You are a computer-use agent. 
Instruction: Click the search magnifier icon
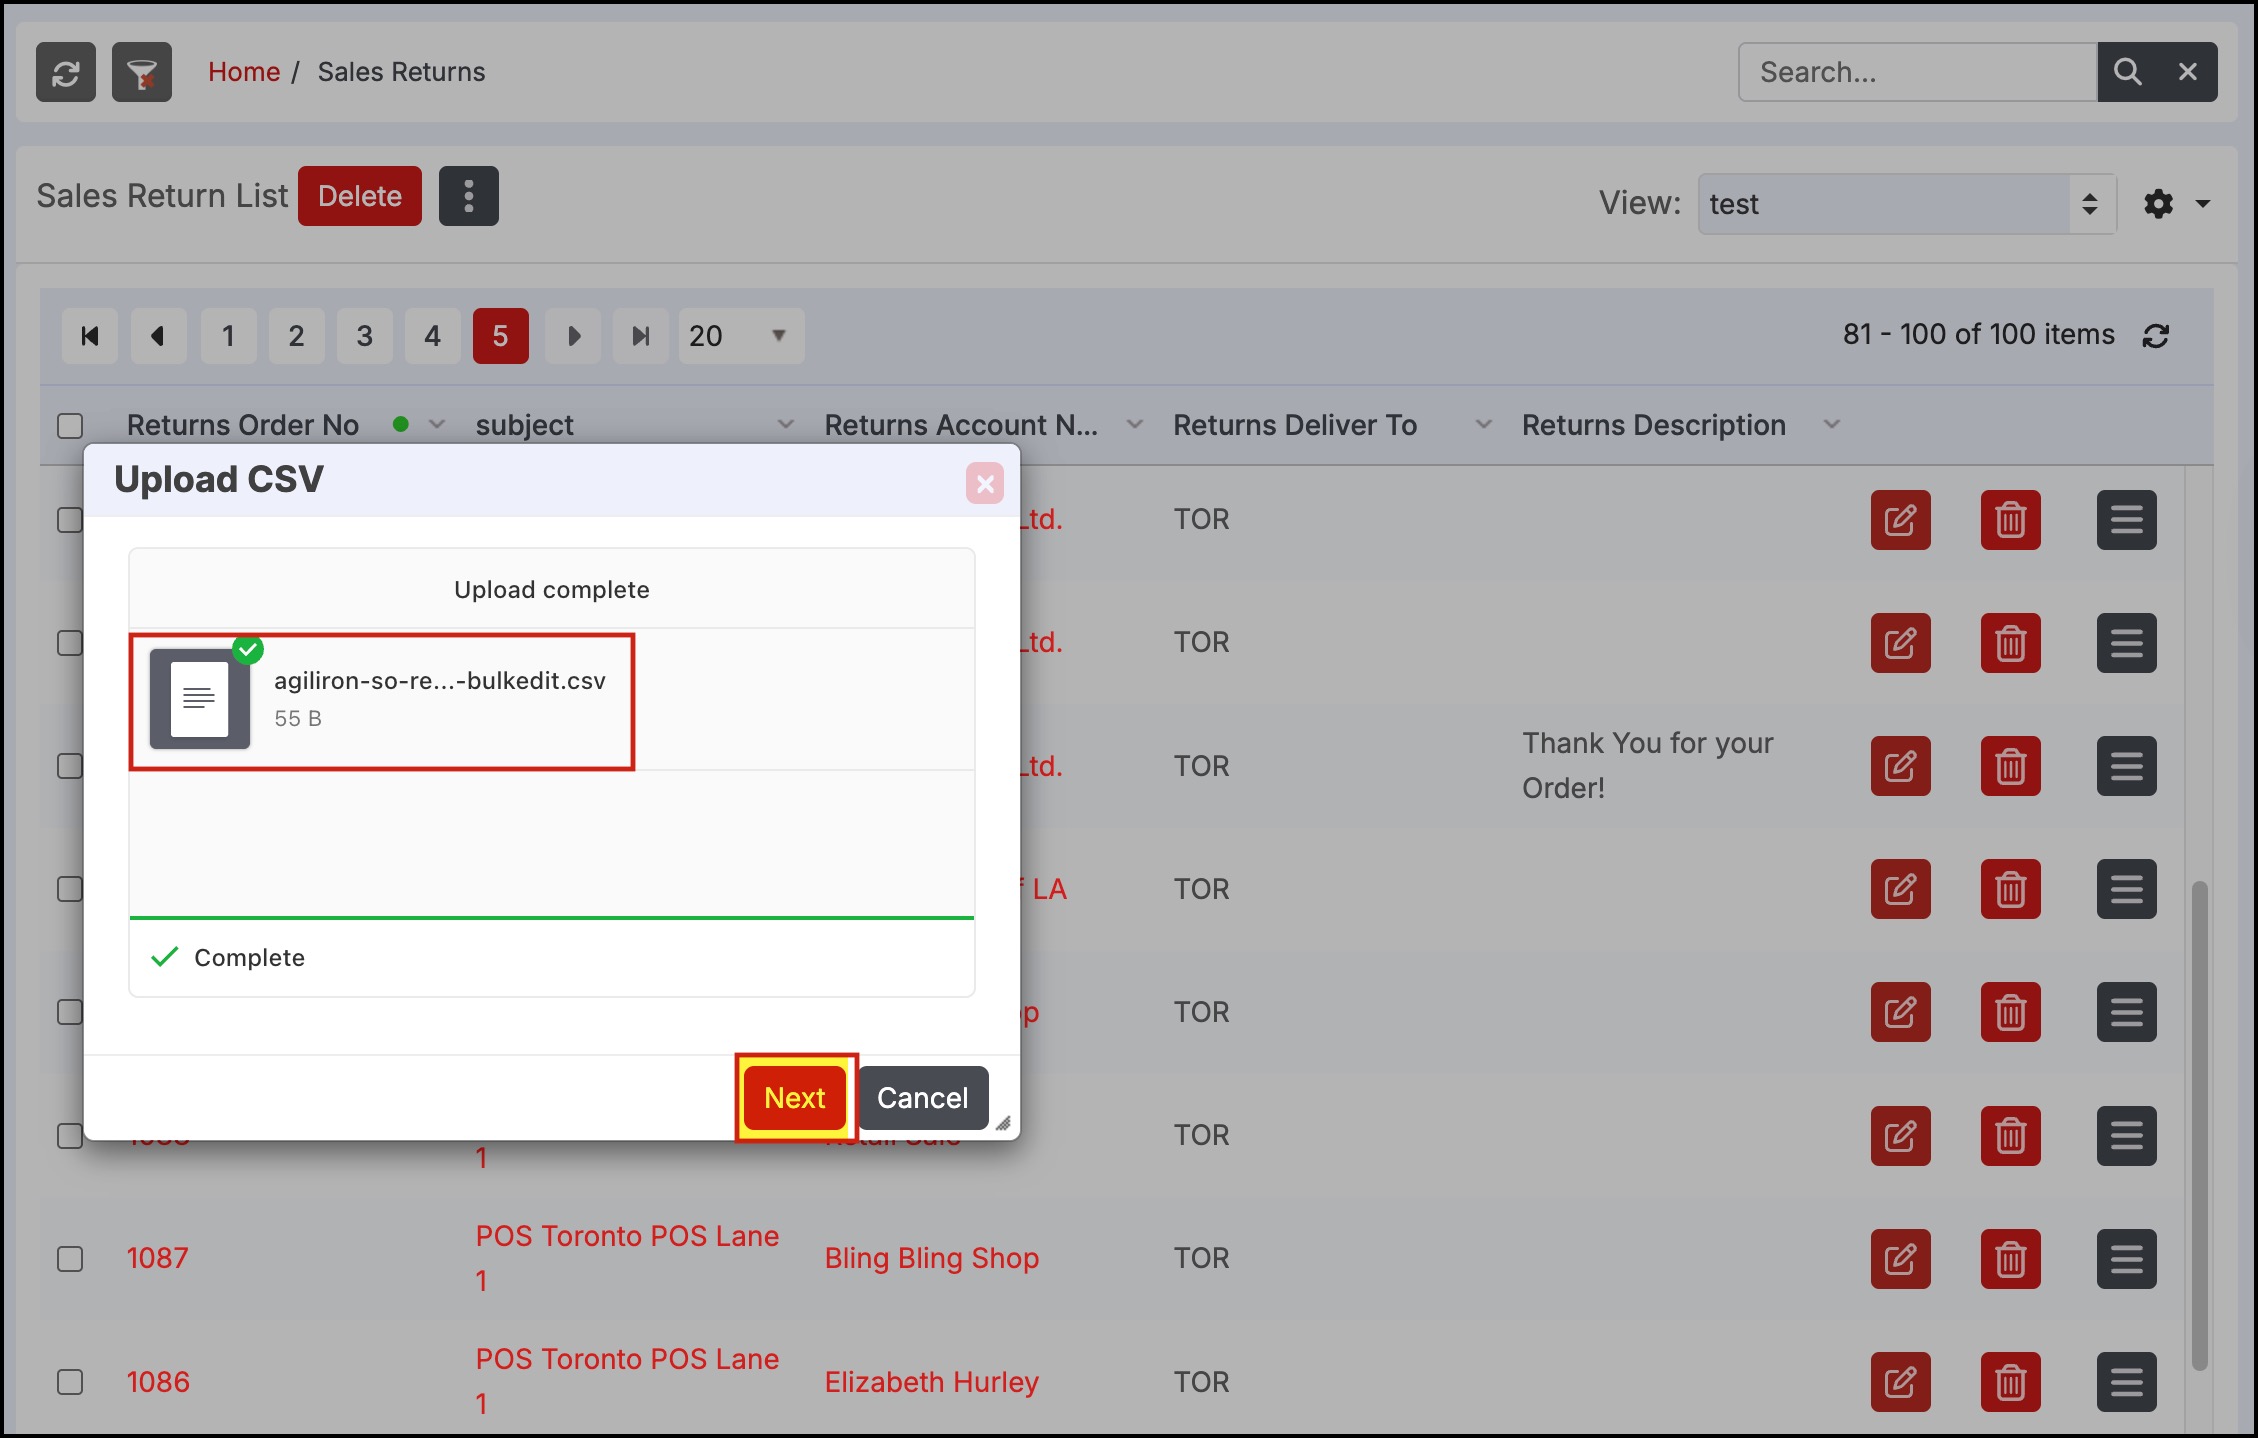coord(2127,72)
